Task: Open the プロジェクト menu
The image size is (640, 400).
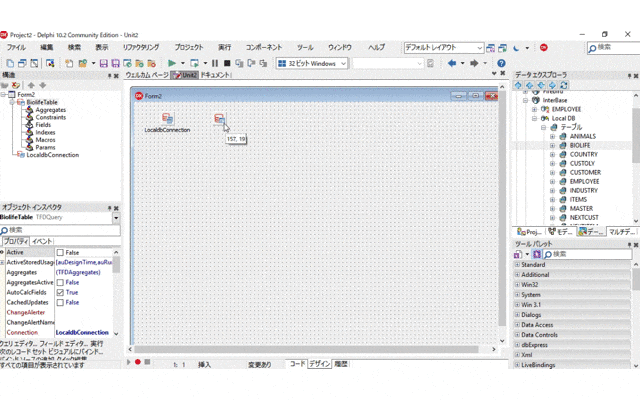Action: (189, 47)
